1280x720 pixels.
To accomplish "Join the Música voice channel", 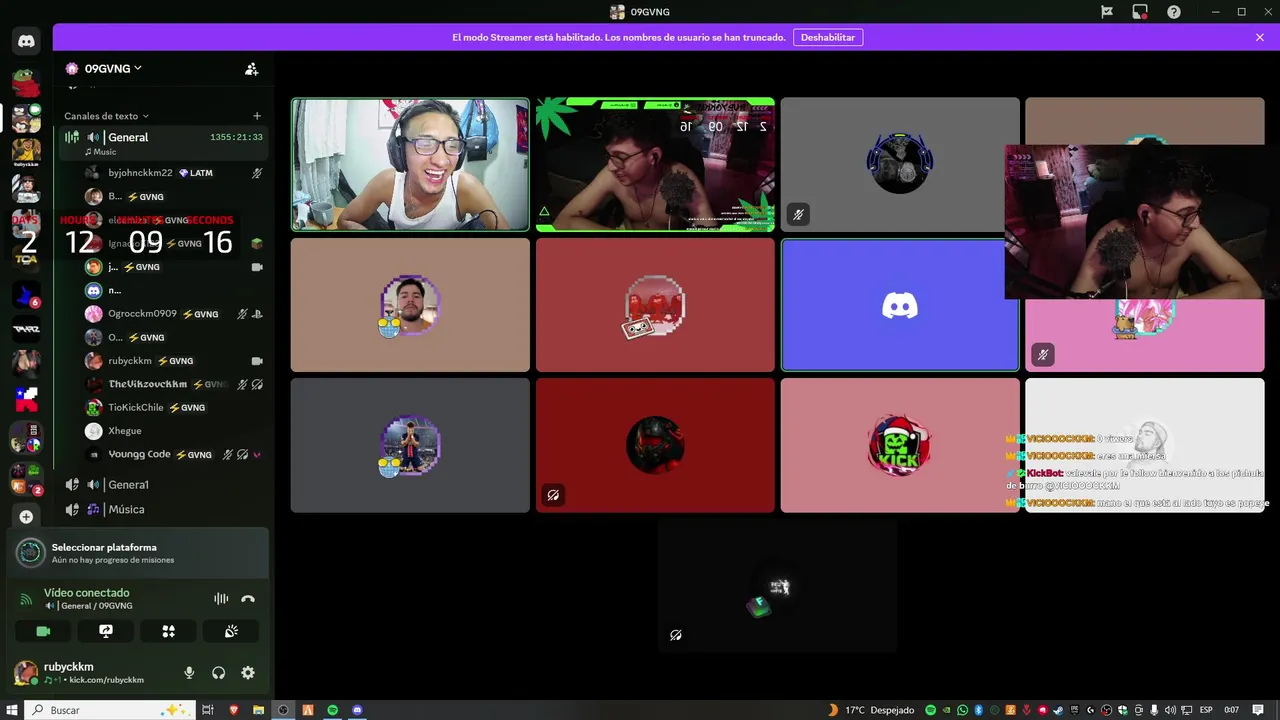I will point(163,509).
